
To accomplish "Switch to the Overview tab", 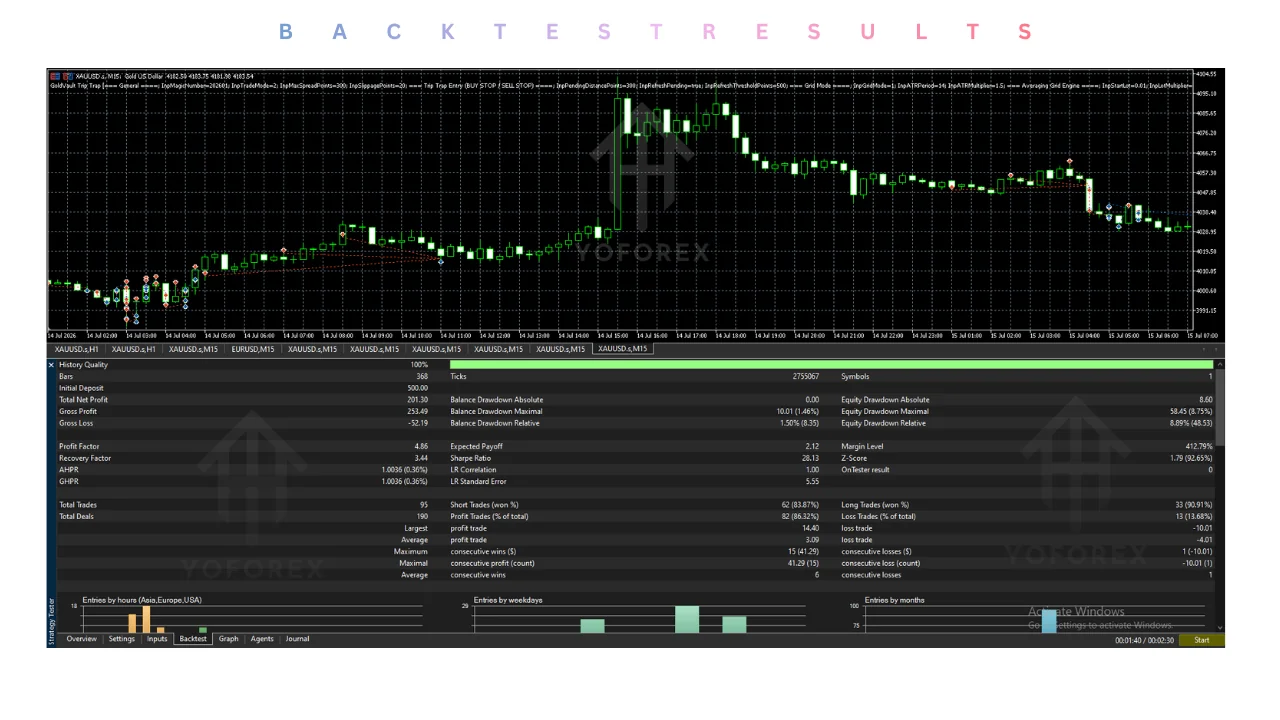I will pyautogui.click(x=82, y=639).
